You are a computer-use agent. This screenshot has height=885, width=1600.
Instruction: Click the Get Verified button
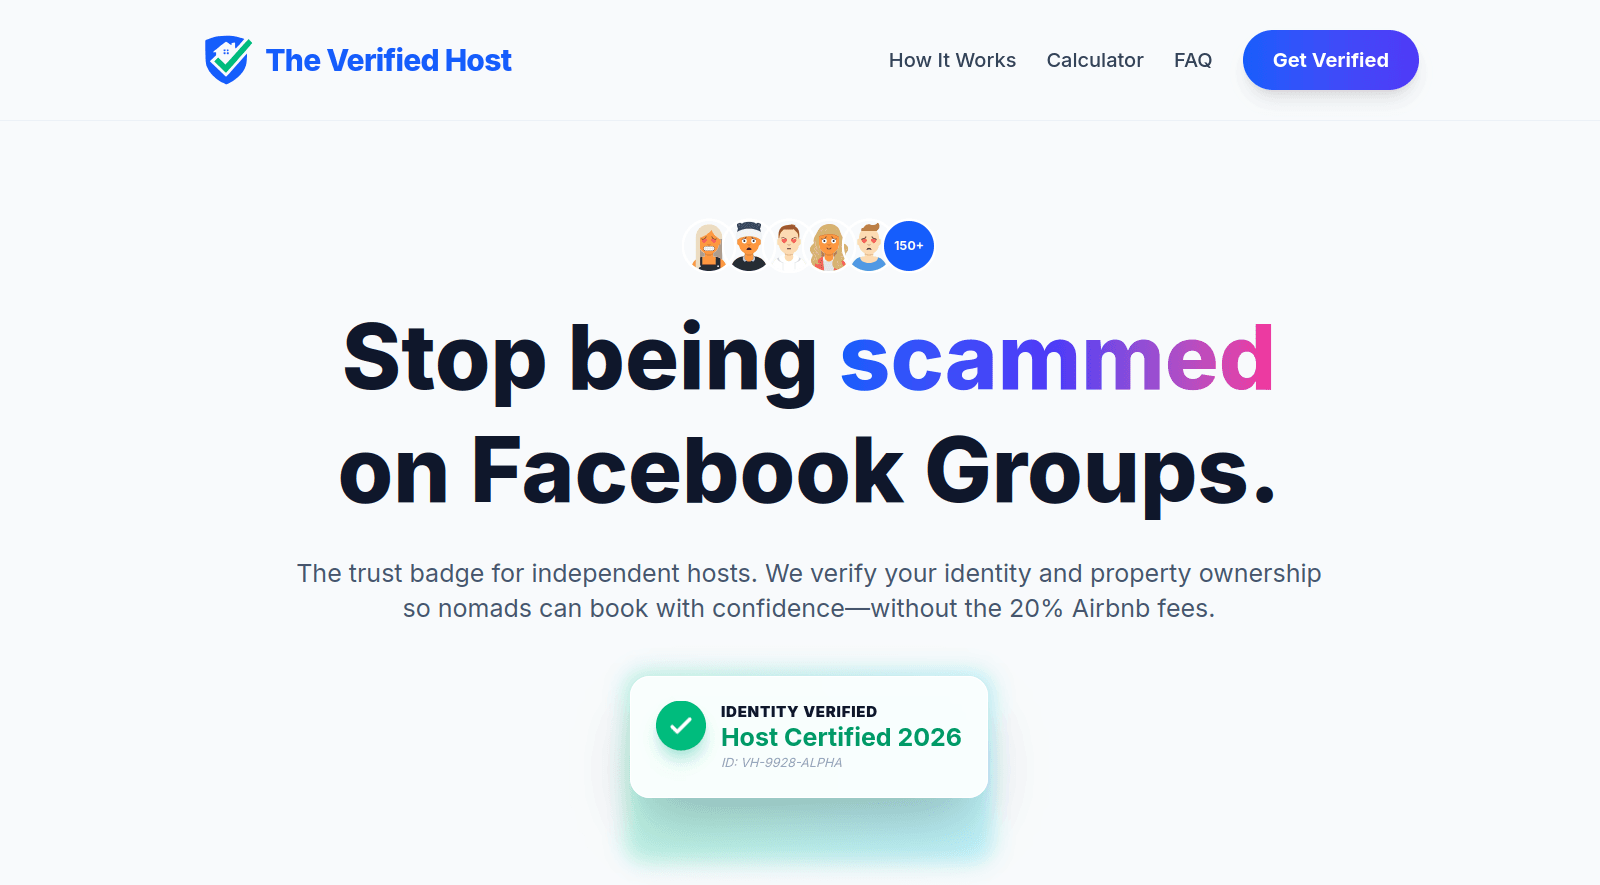1330,60
